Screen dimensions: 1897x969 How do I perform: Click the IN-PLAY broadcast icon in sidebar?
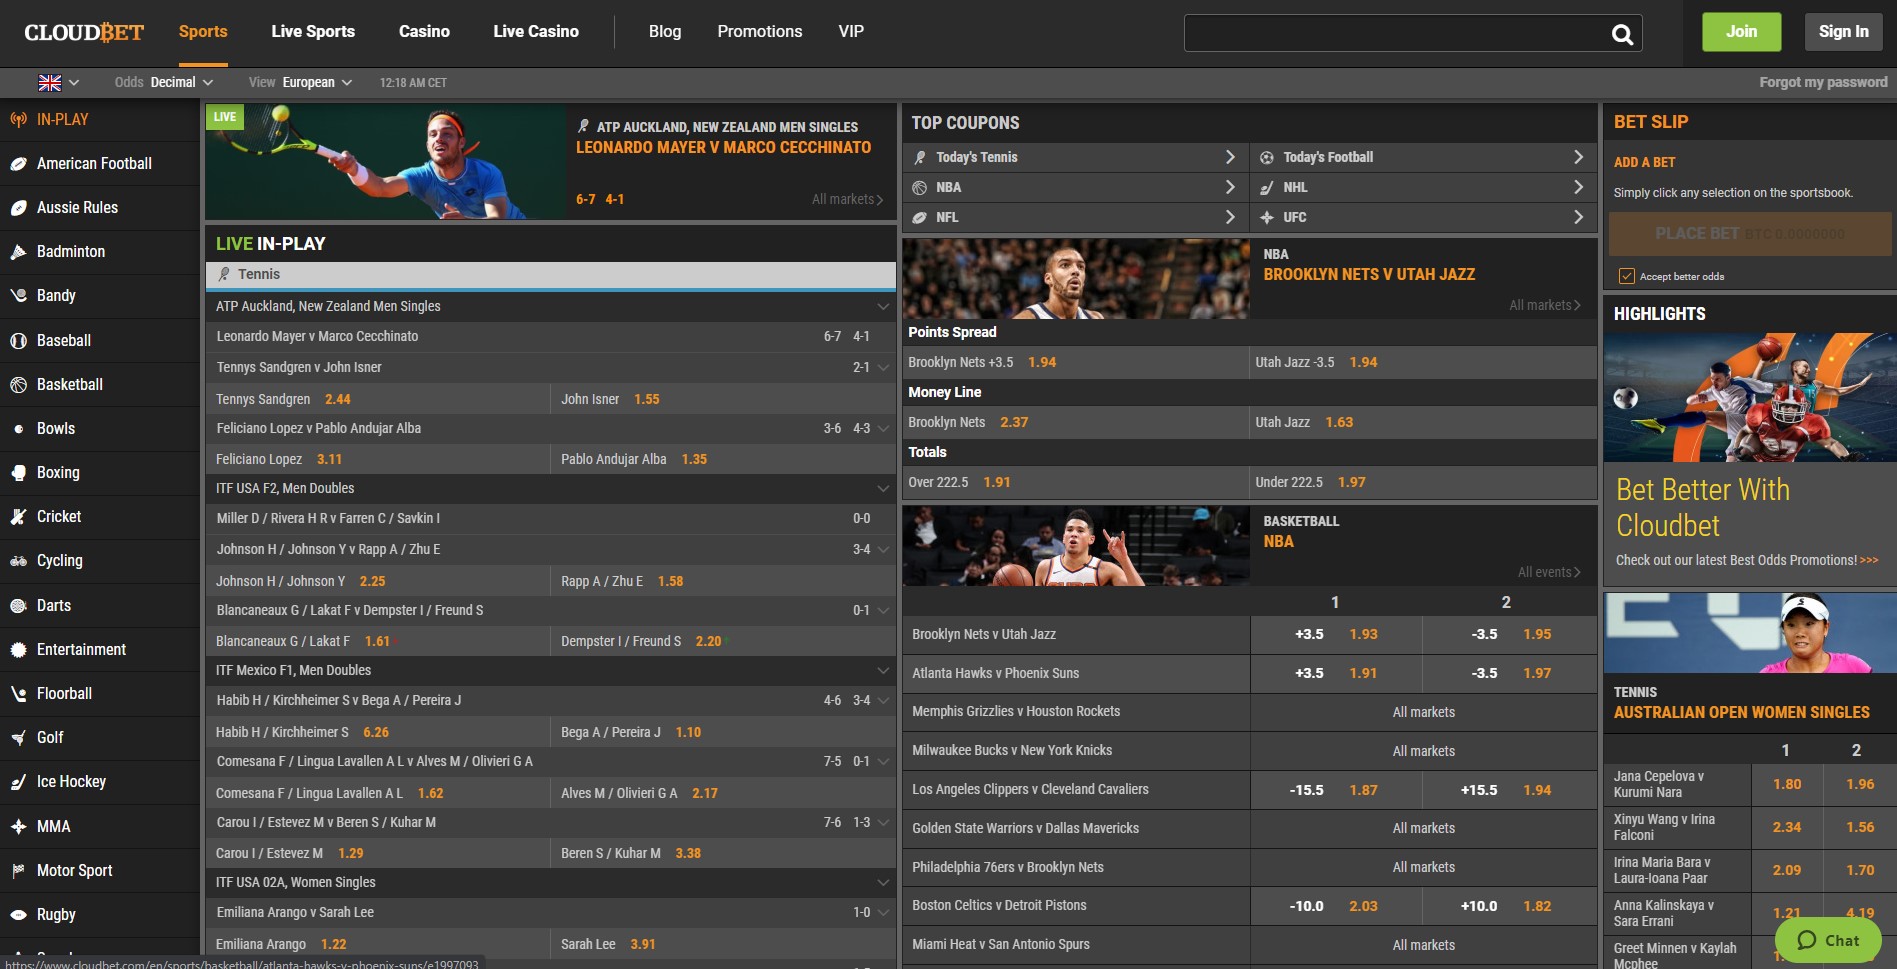tap(18, 120)
